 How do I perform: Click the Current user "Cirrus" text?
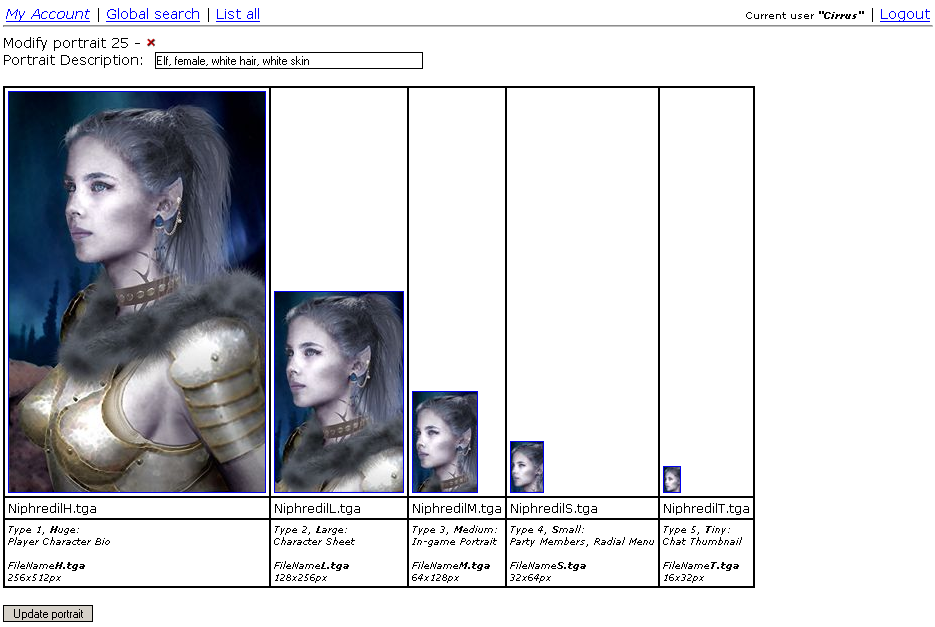point(805,16)
